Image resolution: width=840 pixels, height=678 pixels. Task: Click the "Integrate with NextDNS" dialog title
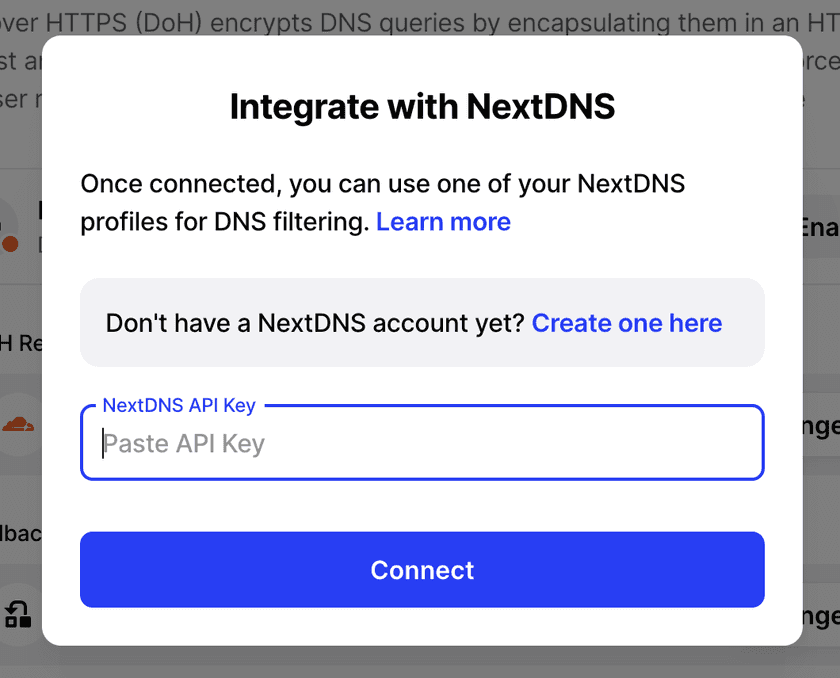pyautogui.click(x=422, y=106)
